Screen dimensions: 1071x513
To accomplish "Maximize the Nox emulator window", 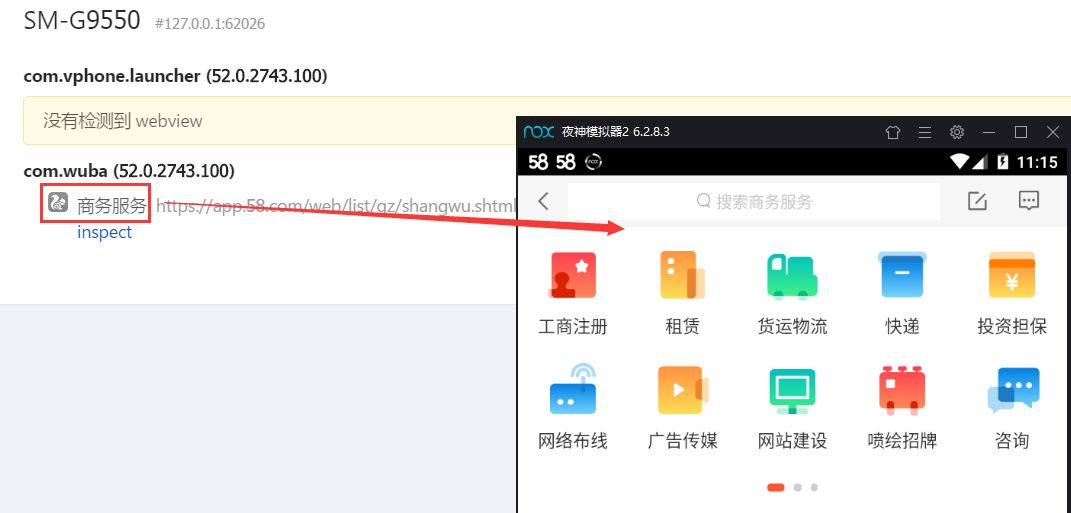I will (1020, 132).
